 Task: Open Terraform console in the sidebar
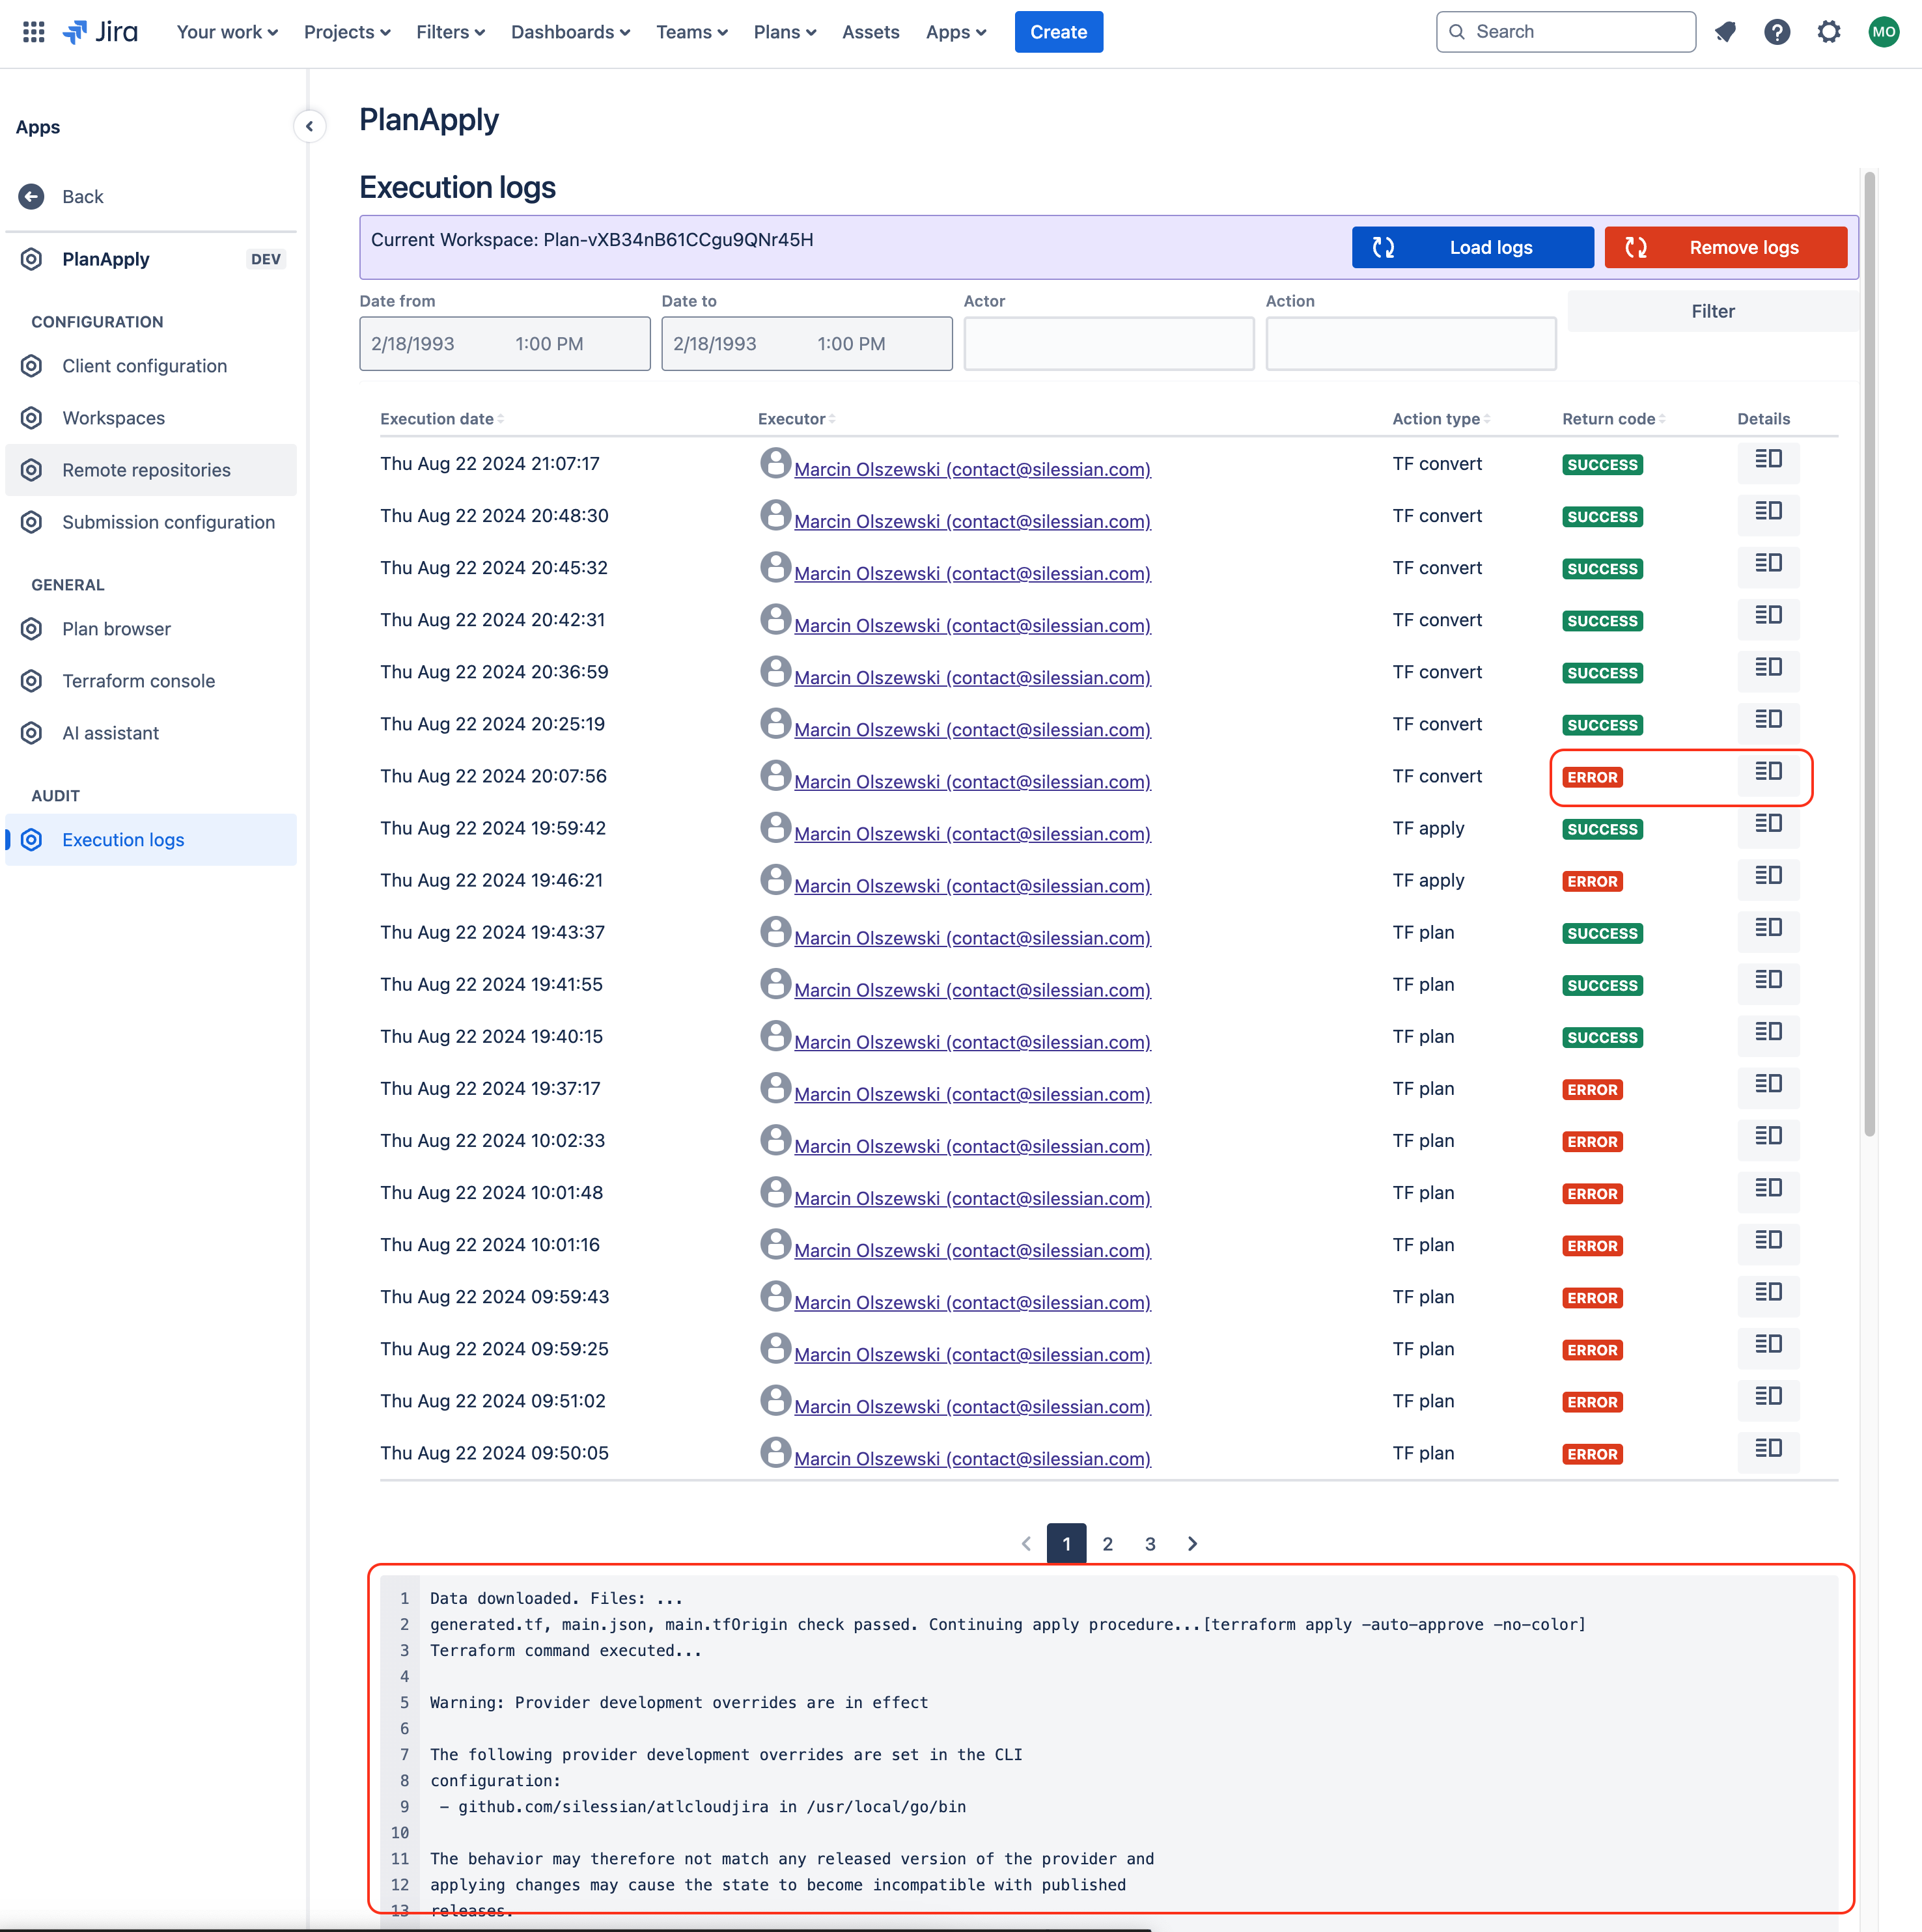(x=138, y=681)
